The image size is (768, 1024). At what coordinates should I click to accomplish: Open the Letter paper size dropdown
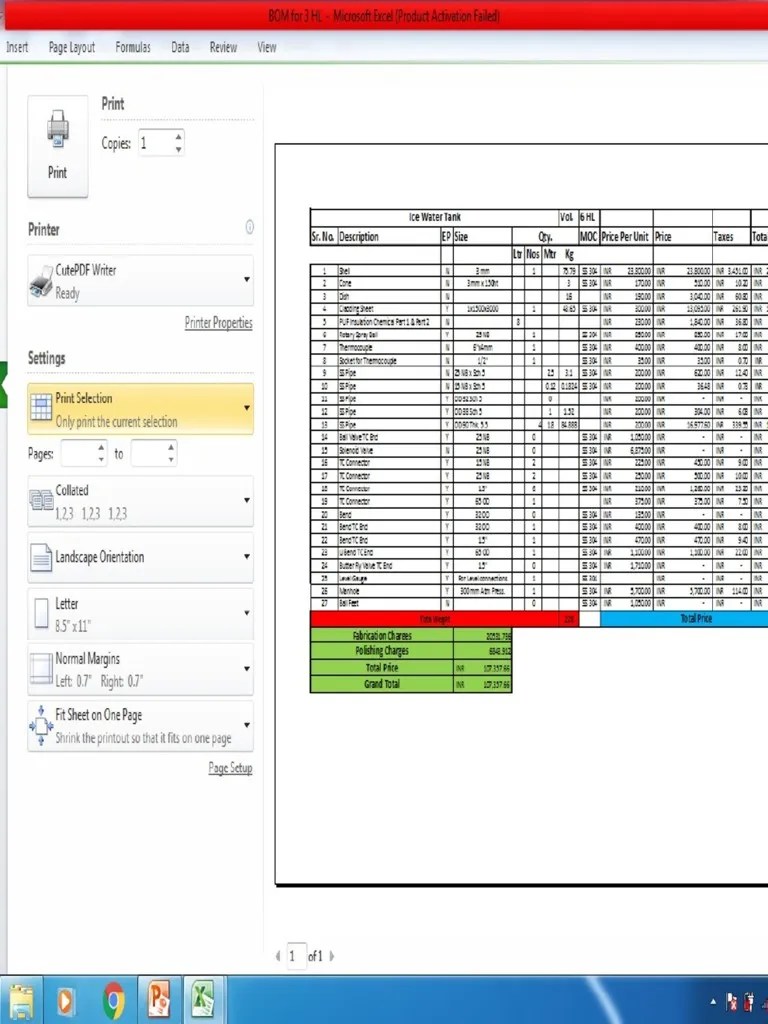coord(140,614)
